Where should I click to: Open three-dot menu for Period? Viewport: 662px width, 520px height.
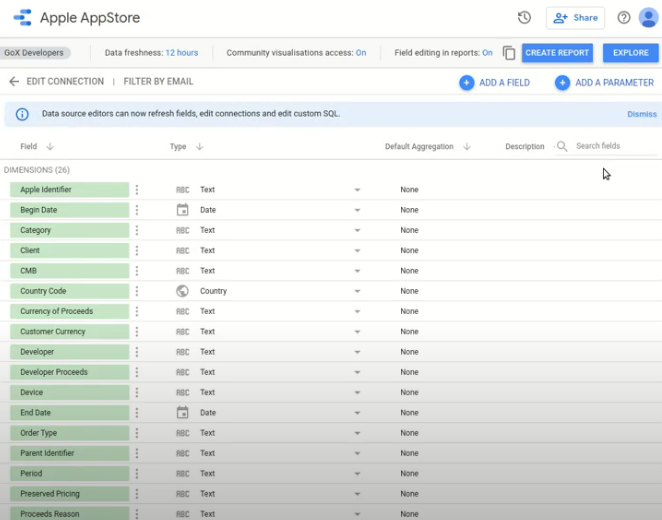(x=137, y=473)
